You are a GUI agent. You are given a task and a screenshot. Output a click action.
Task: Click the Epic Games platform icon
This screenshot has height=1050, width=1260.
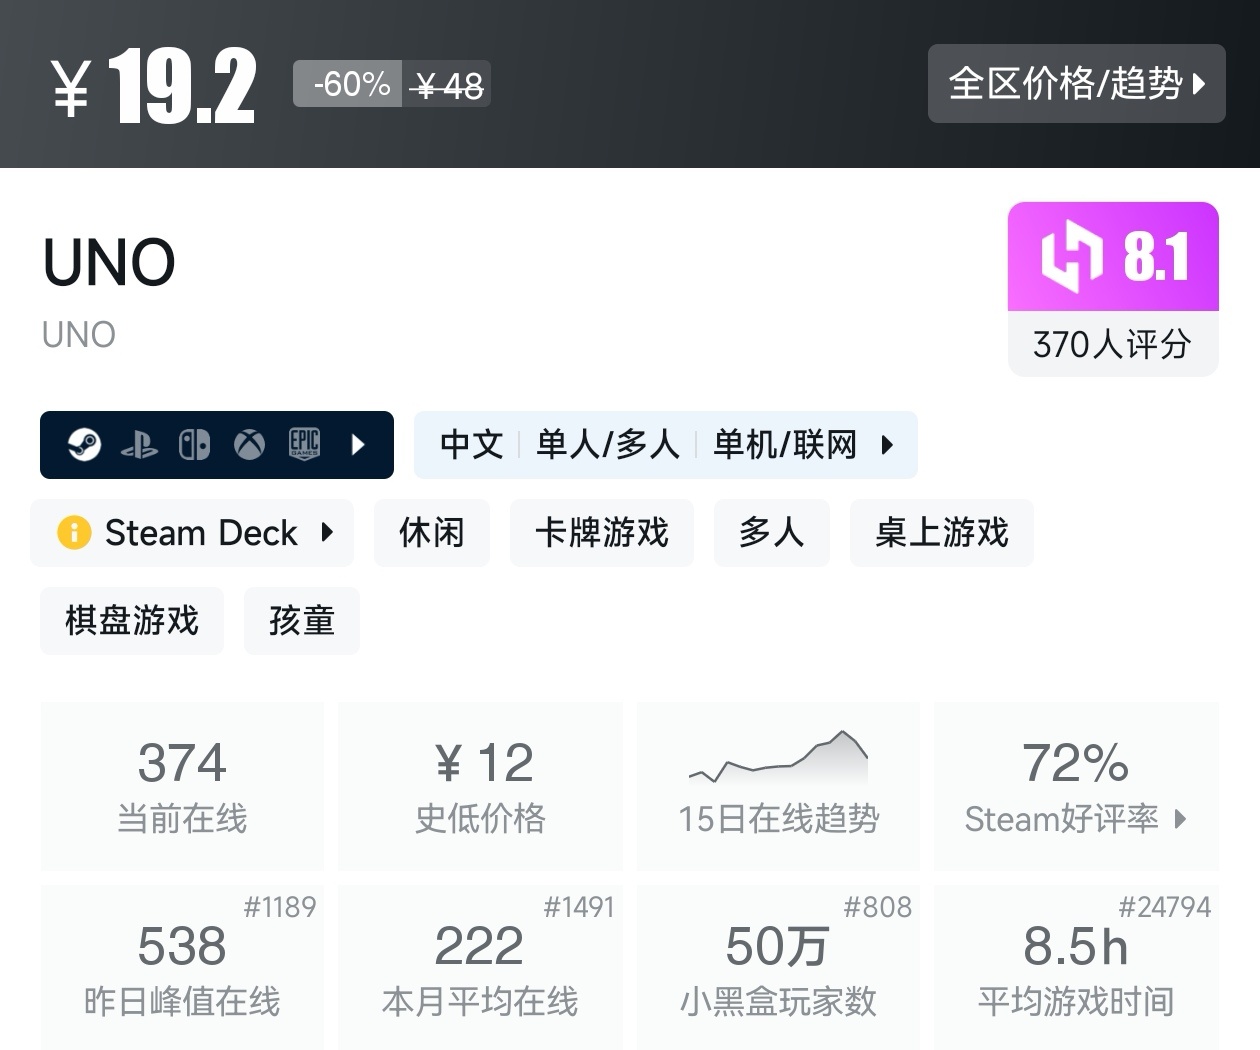point(304,444)
